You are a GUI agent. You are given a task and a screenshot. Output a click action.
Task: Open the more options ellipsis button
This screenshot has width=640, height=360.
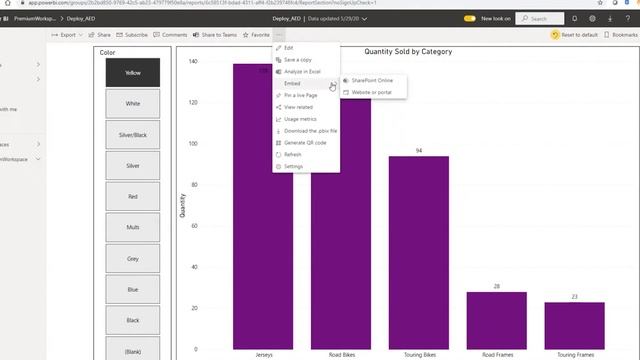click(x=279, y=35)
